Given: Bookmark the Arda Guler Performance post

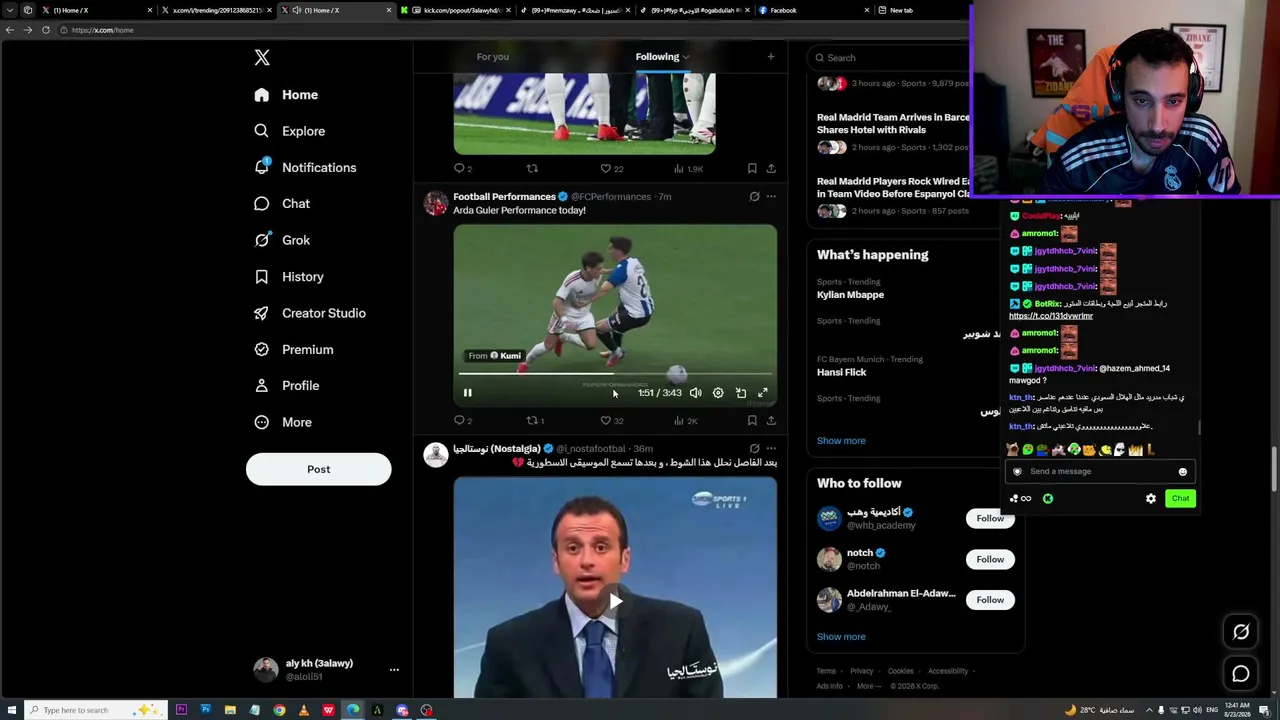Looking at the screenshot, I should click(752, 421).
